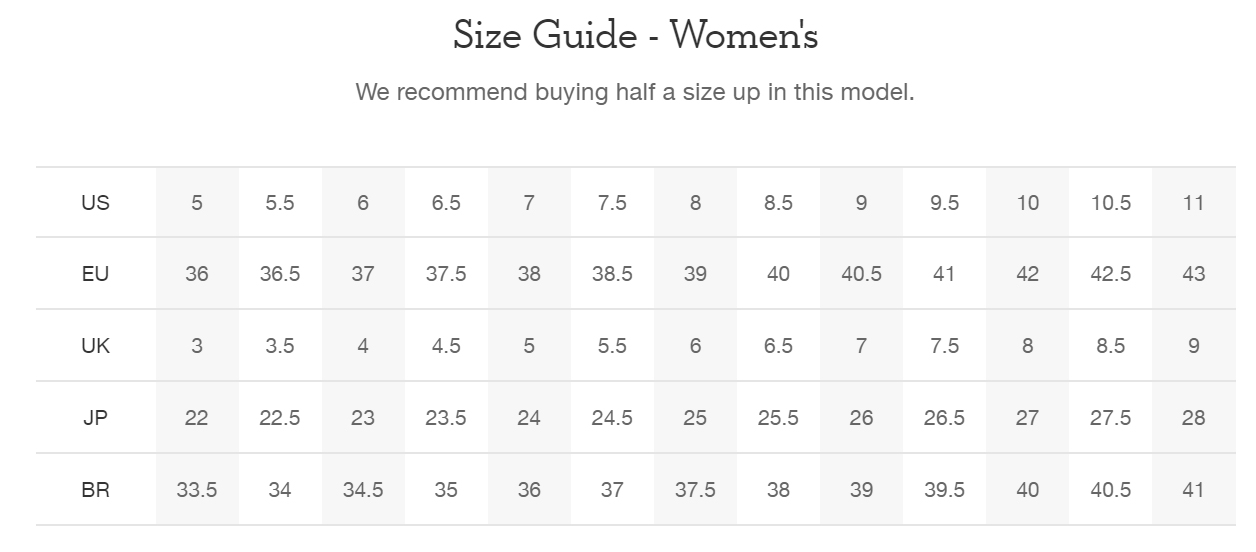Select the UK row header
Image resolution: width=1256 pixels, height=552 pixels.
[x=95, y=346]
